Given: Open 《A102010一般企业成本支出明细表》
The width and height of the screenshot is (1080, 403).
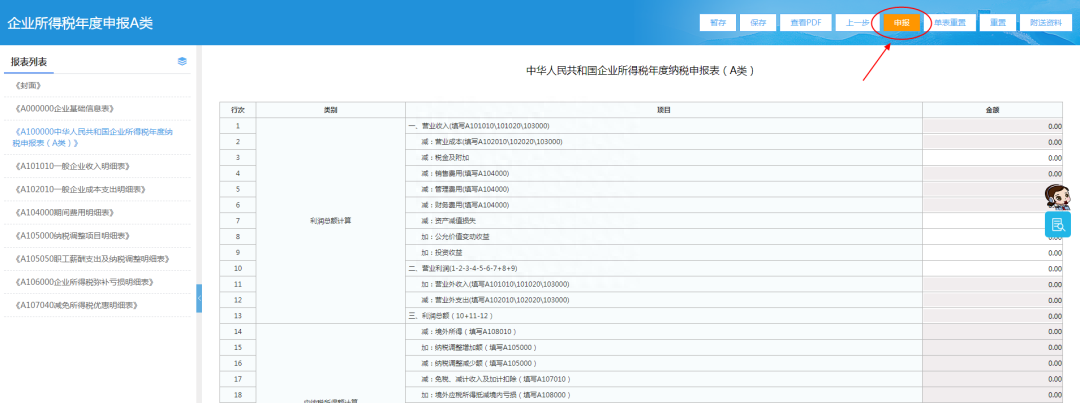Looking at the screenshot, I should [x=80, y=189].
